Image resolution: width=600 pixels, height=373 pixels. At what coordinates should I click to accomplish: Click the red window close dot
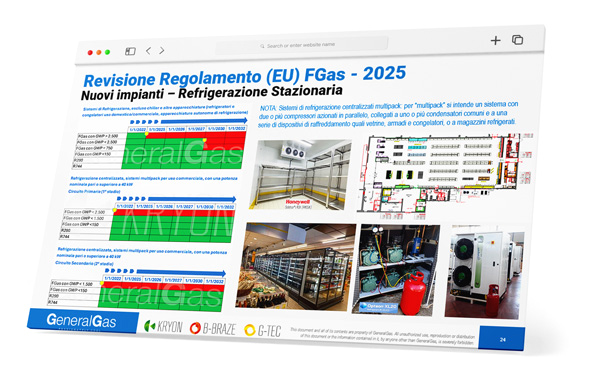90,53
